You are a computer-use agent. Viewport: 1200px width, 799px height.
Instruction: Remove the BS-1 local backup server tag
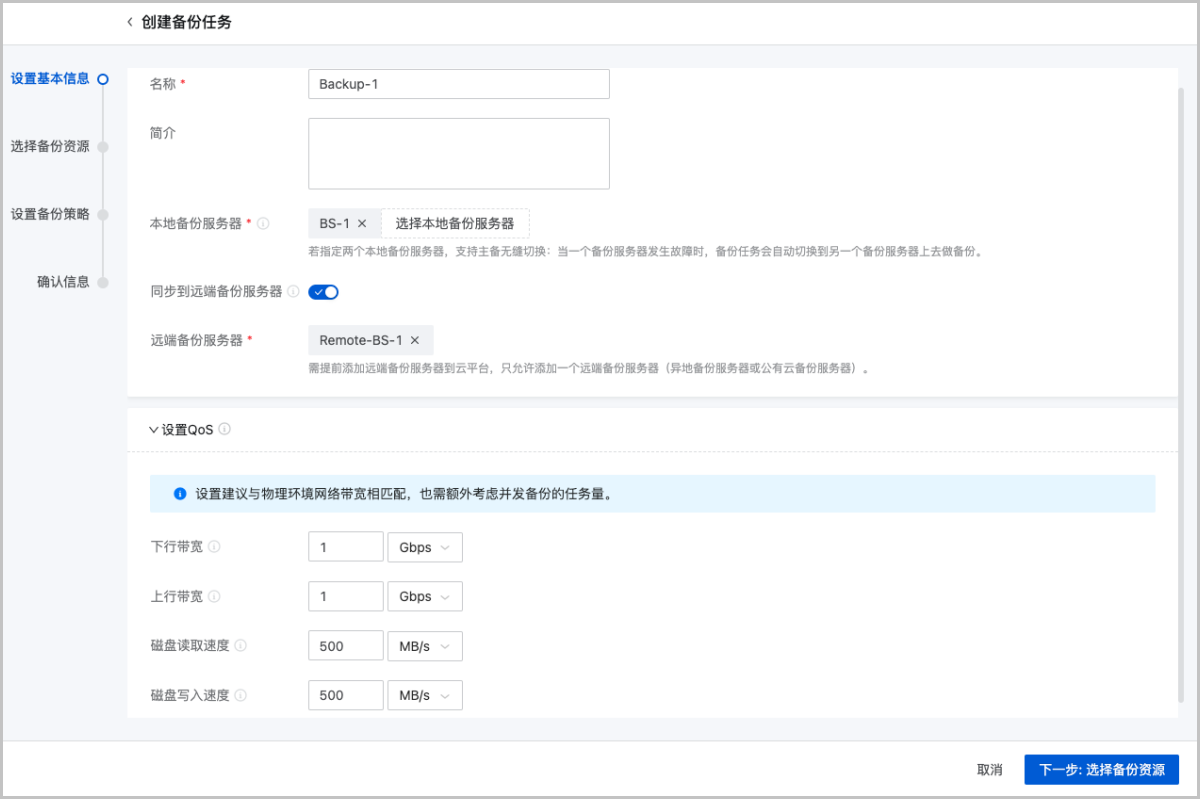(362, 224)
